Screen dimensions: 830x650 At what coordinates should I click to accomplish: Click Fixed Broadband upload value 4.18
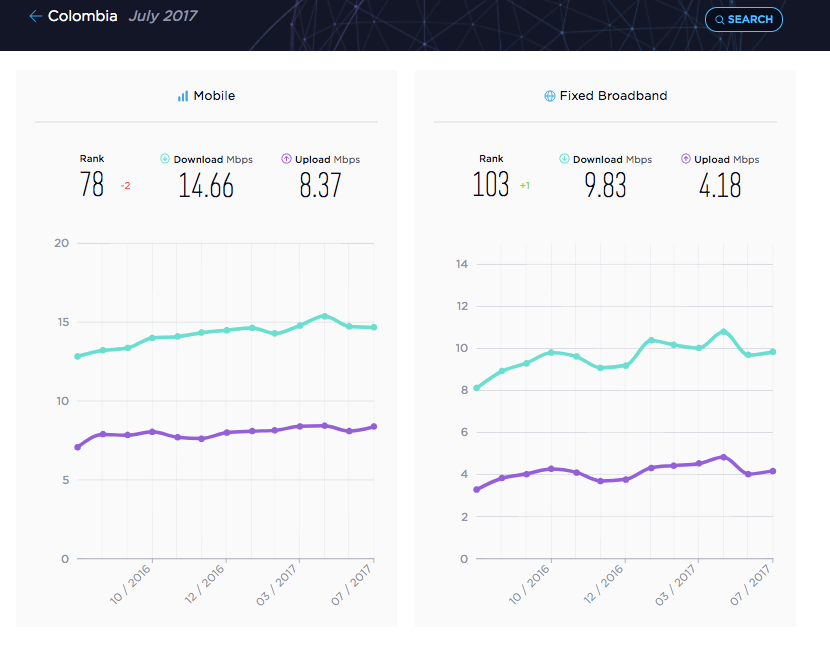(x=719, y=185)
